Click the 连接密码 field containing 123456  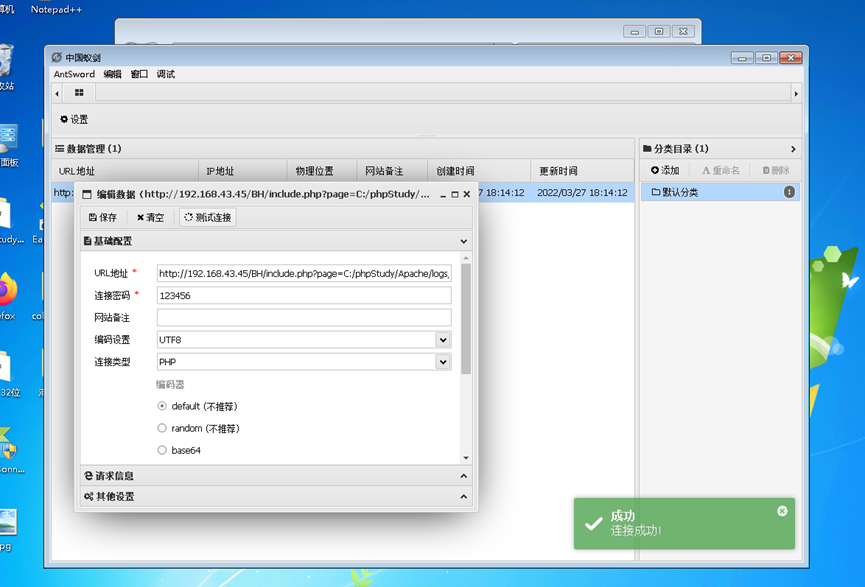pyautogui.click(x=304, y=295)
